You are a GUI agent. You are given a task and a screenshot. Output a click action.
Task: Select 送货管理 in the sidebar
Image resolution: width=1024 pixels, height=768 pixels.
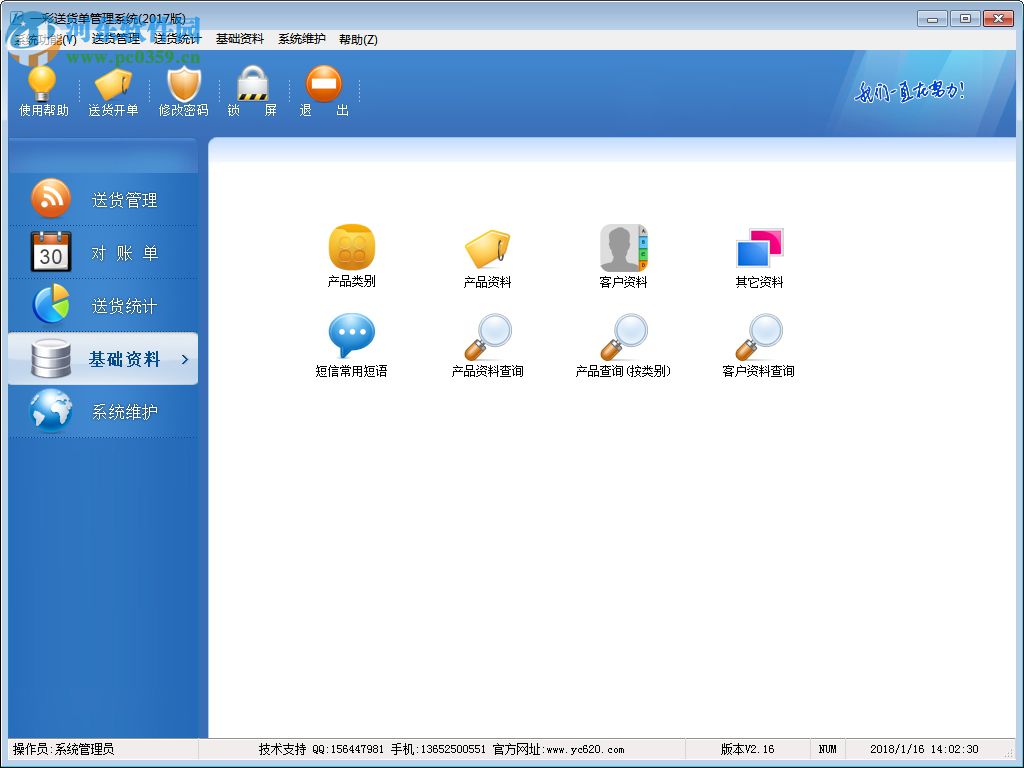103,200
